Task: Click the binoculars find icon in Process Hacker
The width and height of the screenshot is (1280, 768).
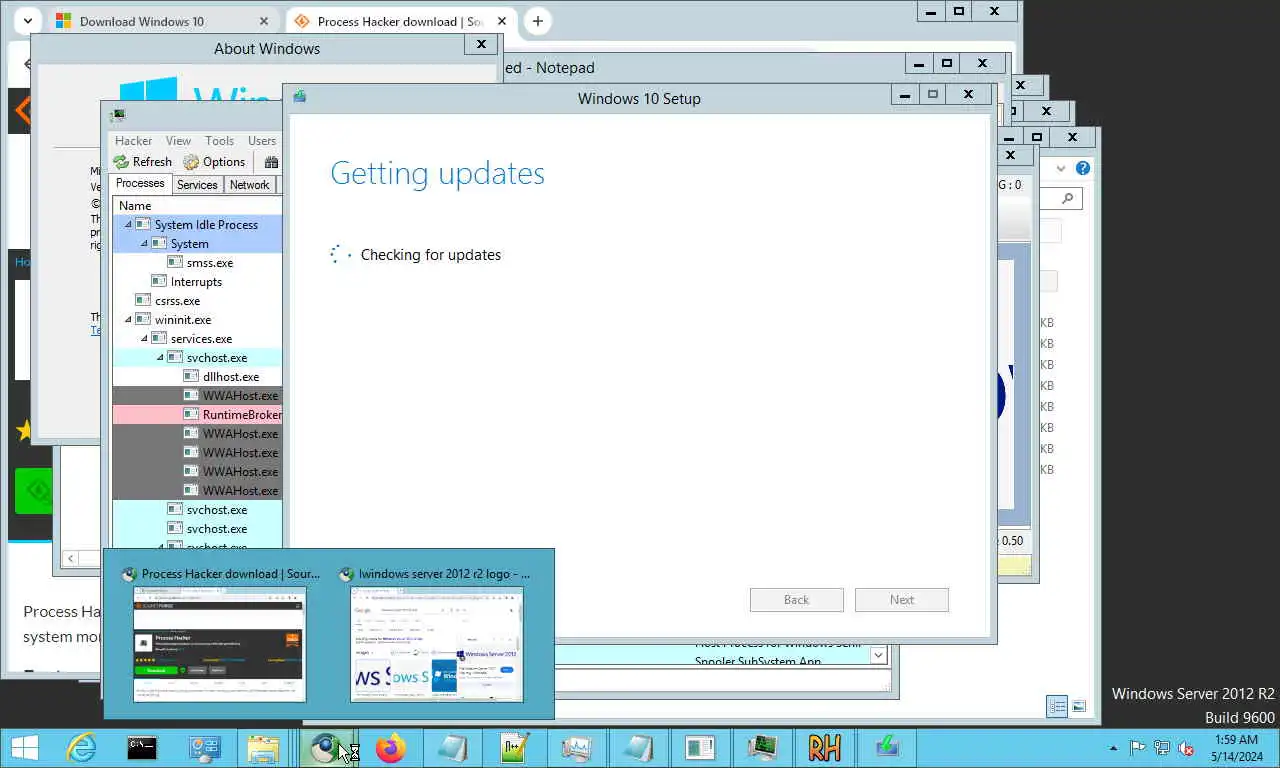Action: 272,162
